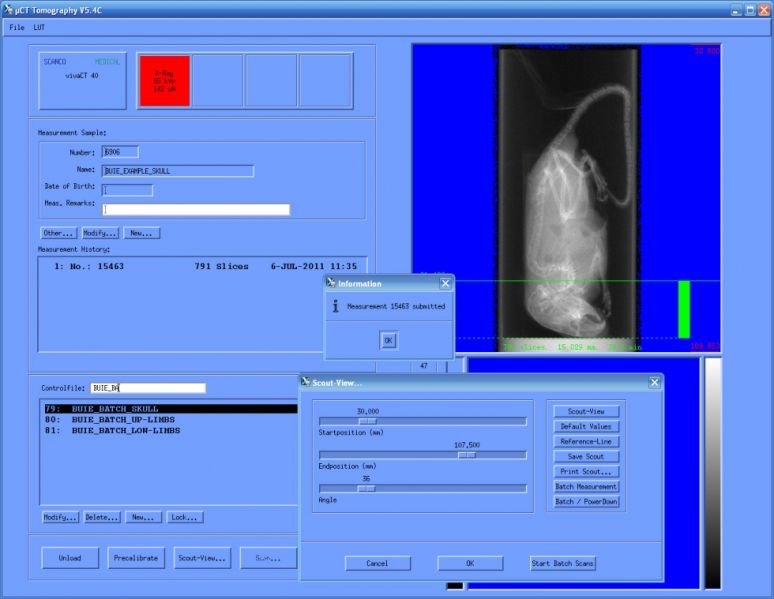The height and width of the screenshot is (599, 774).
Task: Maximize the µCT Tomography window
Action: click(750, 10)
